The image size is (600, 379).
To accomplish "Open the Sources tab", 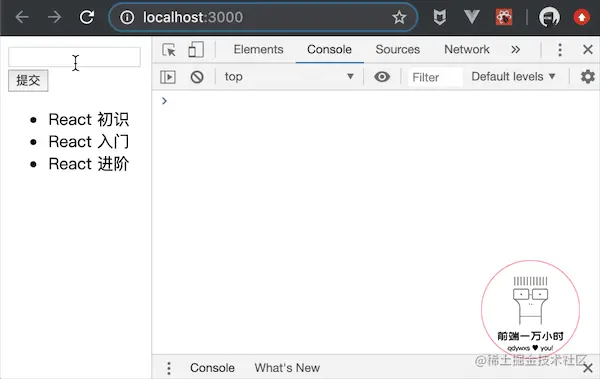I will pyautogui.click(x=398, y=49).
